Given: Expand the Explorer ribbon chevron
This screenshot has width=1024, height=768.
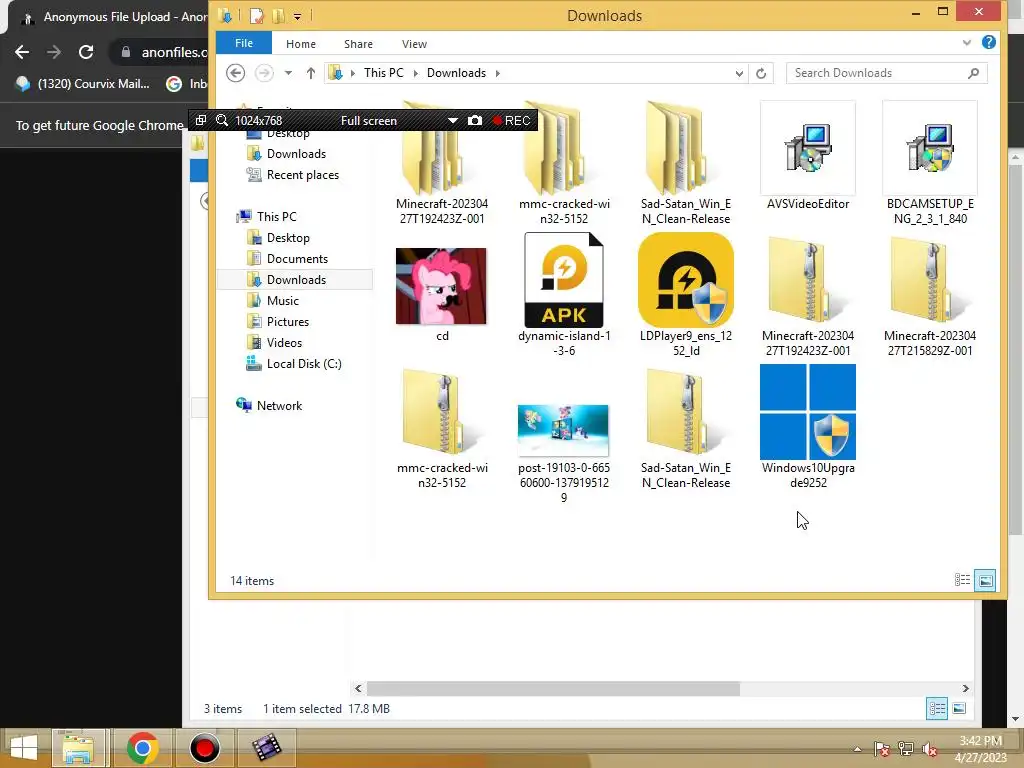Looking at the screenshot, I should coord(967,43).
